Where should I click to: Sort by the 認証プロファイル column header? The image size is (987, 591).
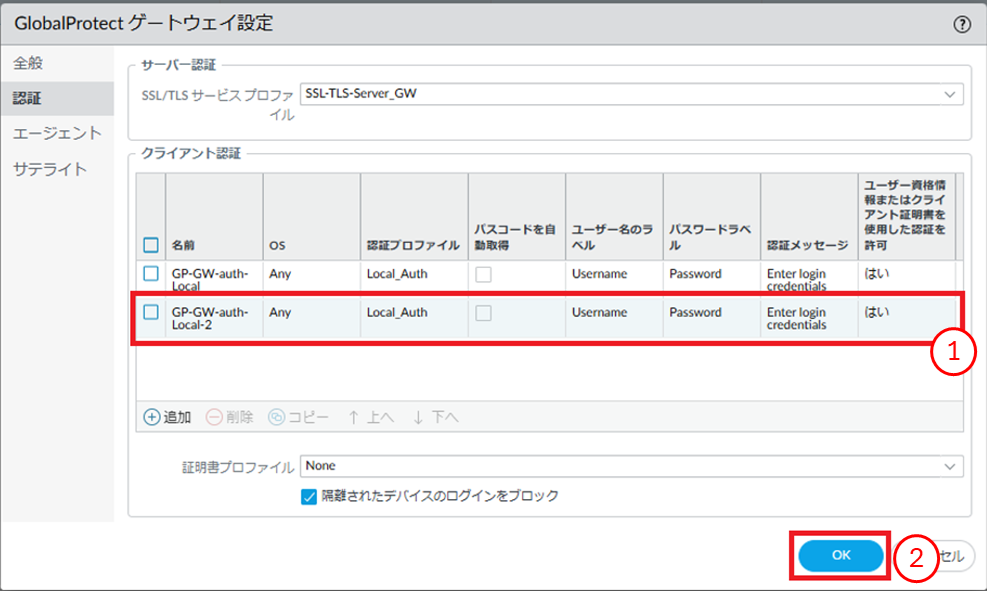click(x=397, y=245)
